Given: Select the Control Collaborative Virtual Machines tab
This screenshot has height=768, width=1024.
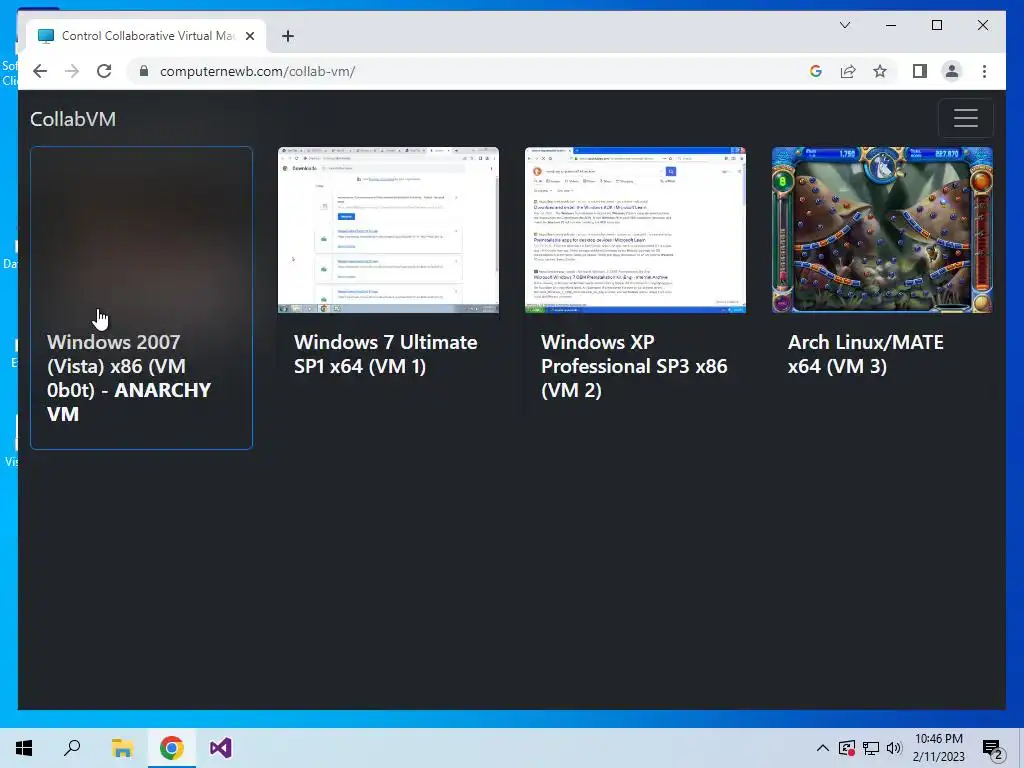Looking at the screenshot, I should click(146, 36).
